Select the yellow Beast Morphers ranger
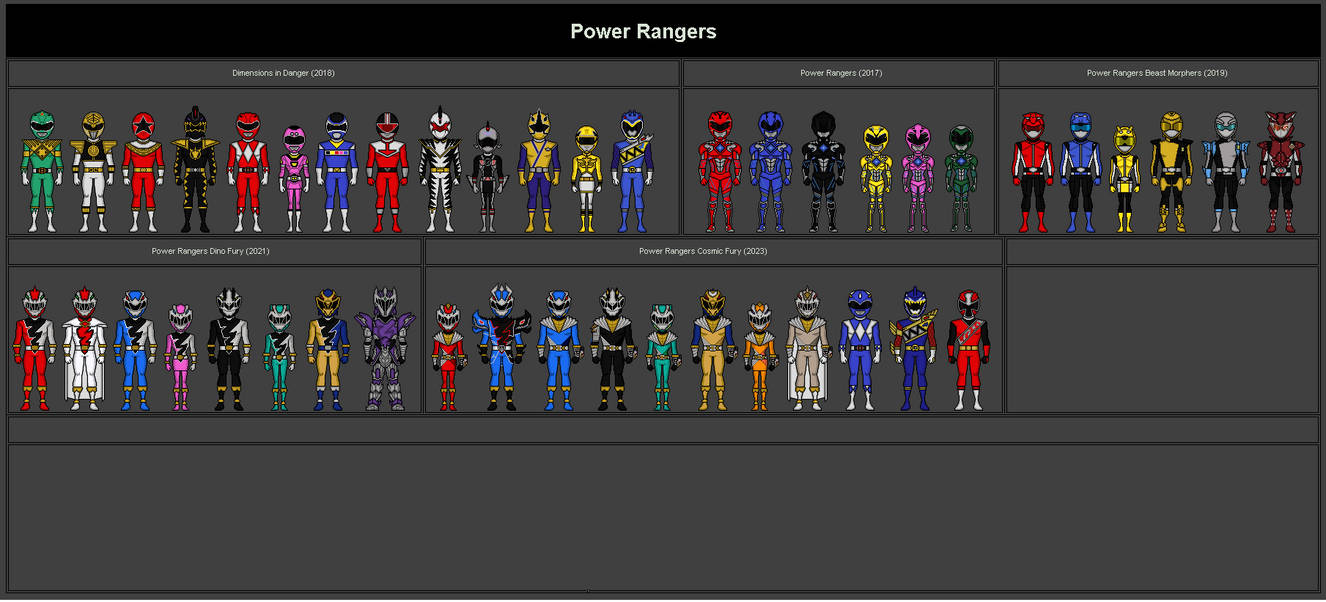 click(1125, 178)
